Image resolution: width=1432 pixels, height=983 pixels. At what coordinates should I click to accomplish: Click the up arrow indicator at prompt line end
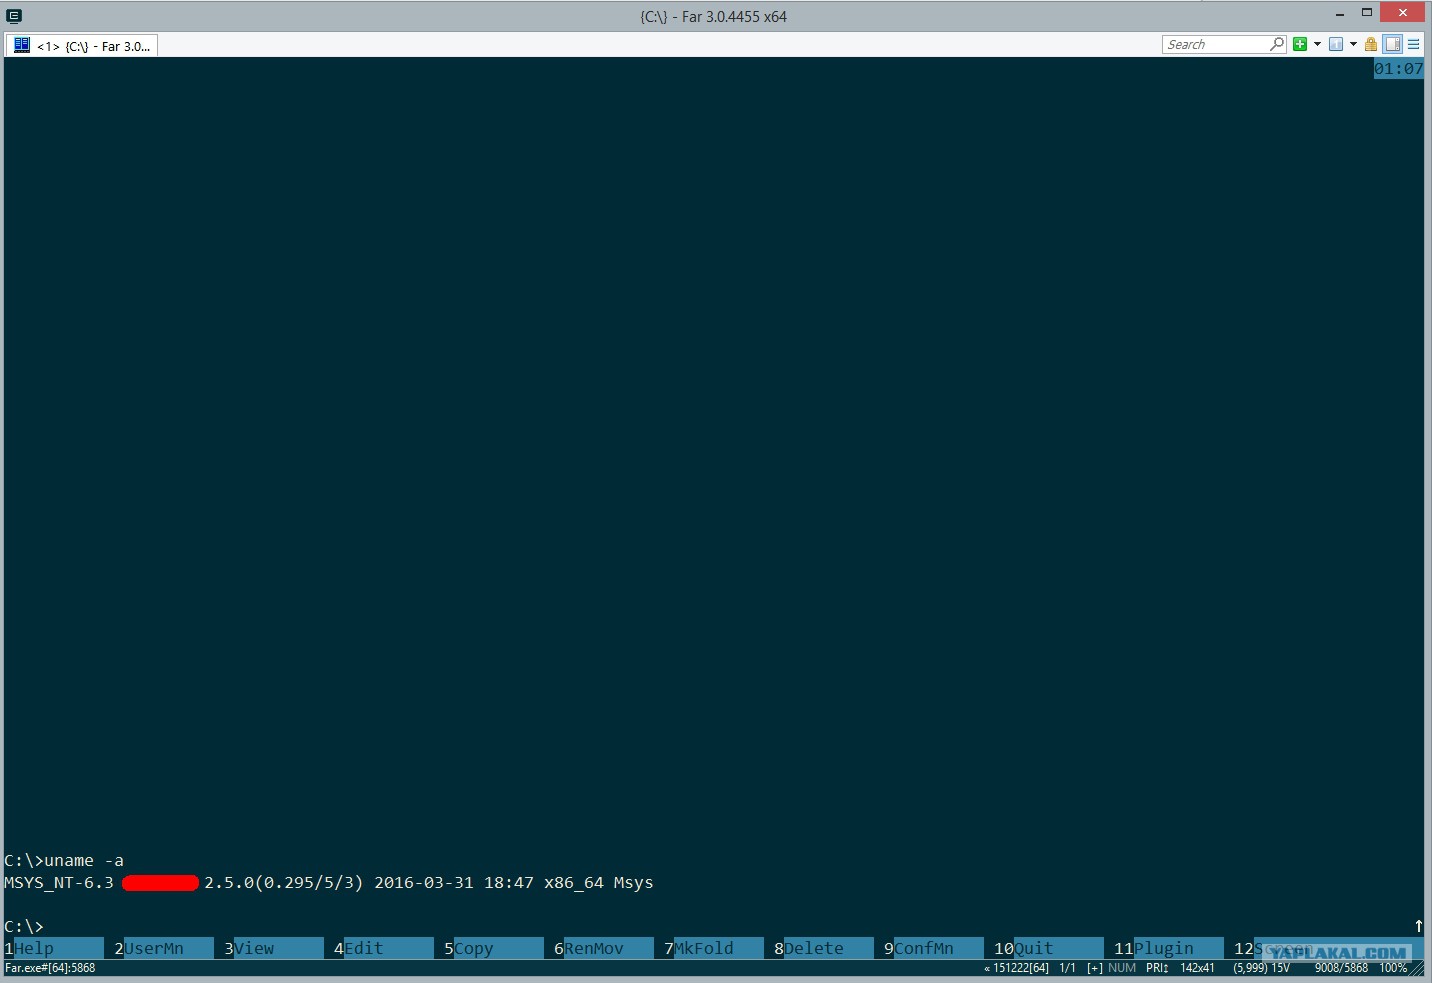point(1418,926)
